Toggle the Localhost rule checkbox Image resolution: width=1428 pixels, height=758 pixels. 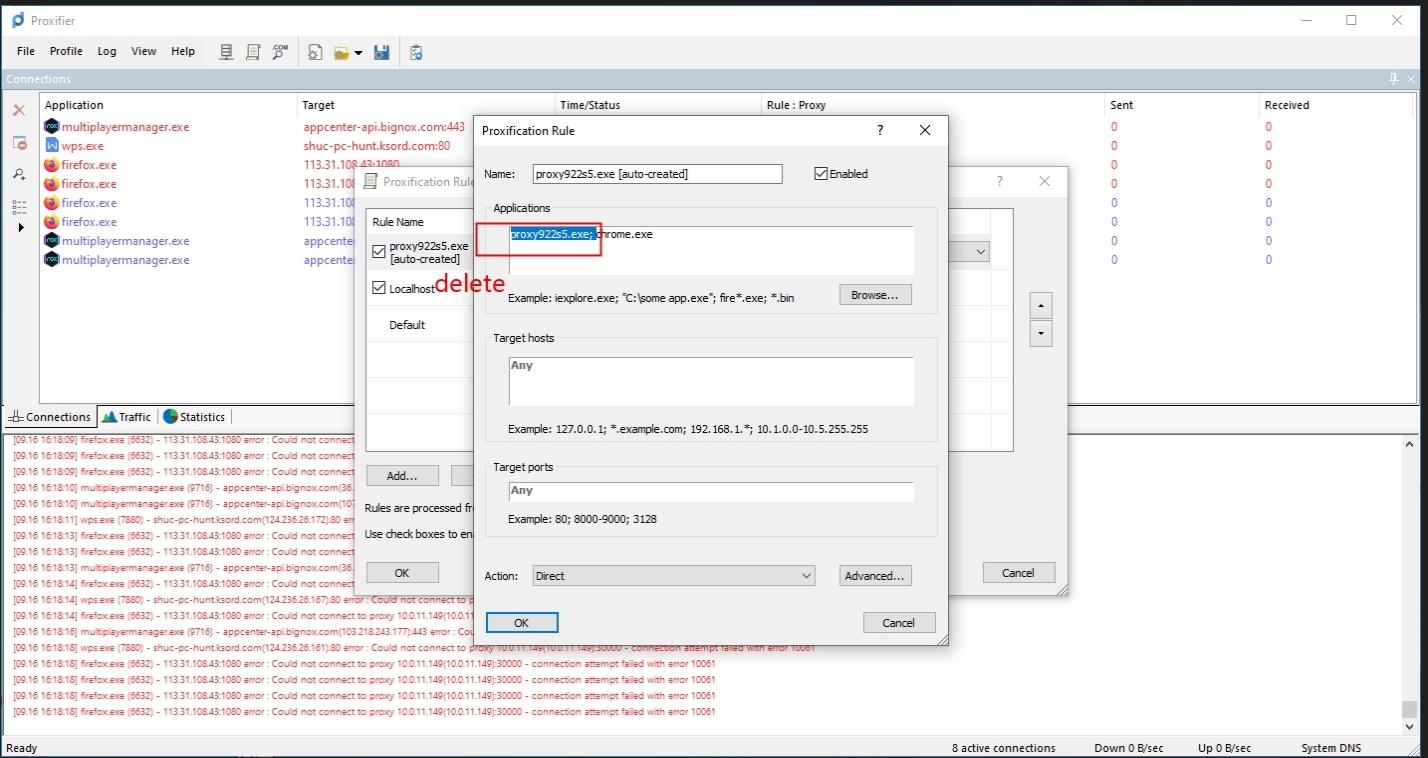(x=379, y=287)
